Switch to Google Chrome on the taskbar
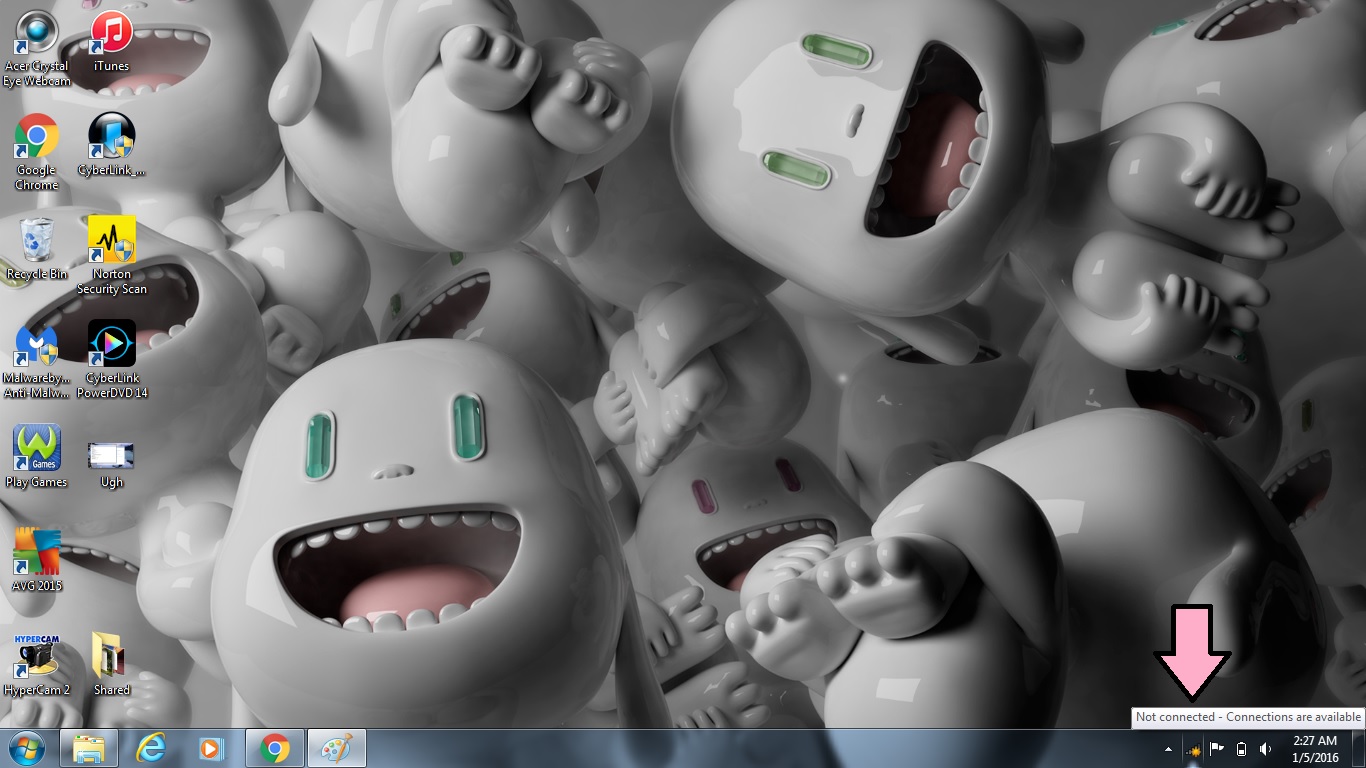Image resolution: width=1366 pixels, height=768 pixels. [275, 748]
